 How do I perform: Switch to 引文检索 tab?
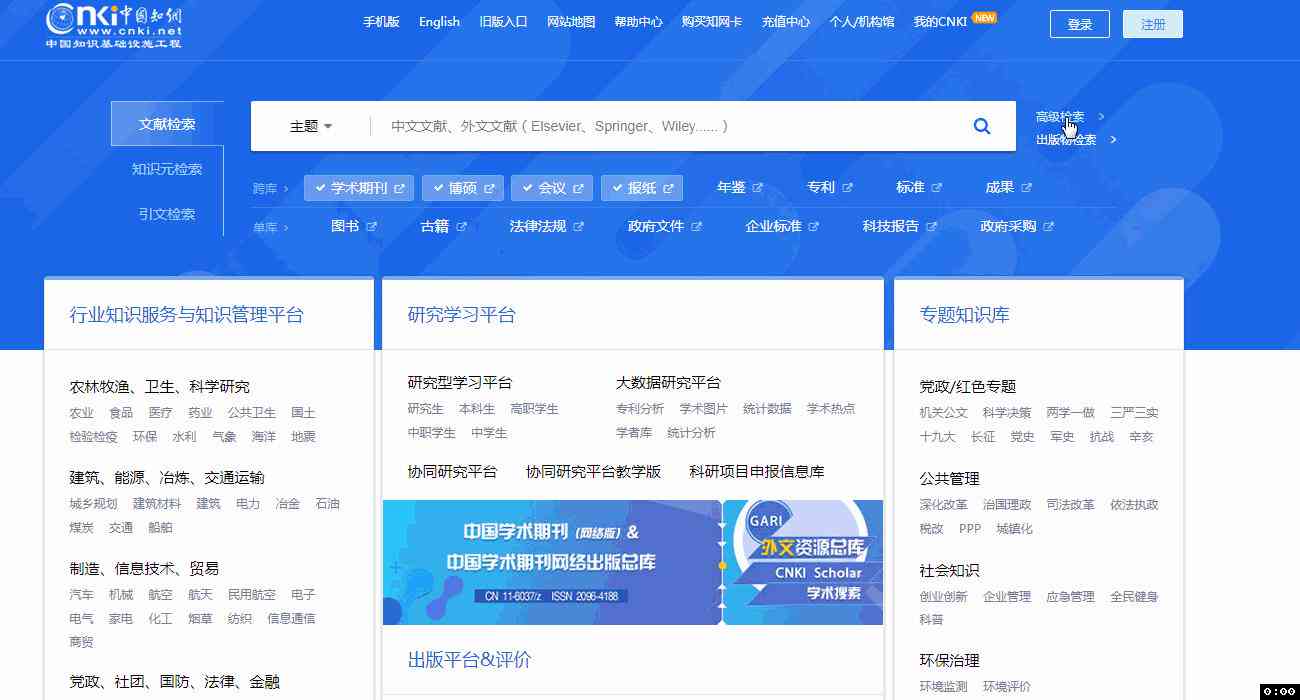click(x=167, y=214)
